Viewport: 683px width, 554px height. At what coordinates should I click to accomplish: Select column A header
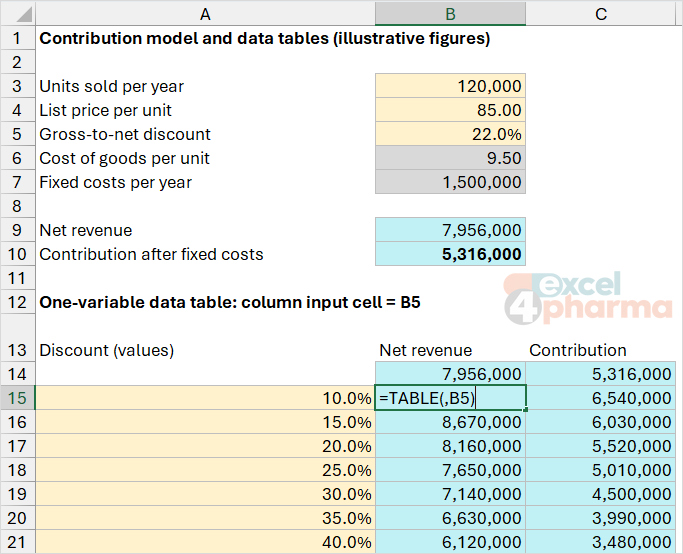click(x=205, y=14)
